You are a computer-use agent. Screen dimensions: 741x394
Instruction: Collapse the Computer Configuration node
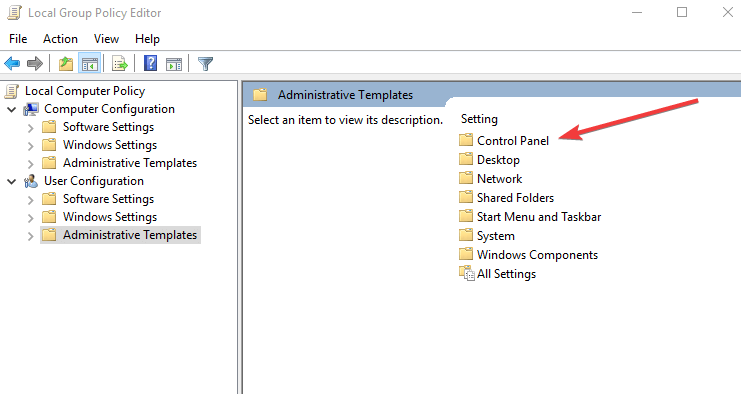point(12,110)
